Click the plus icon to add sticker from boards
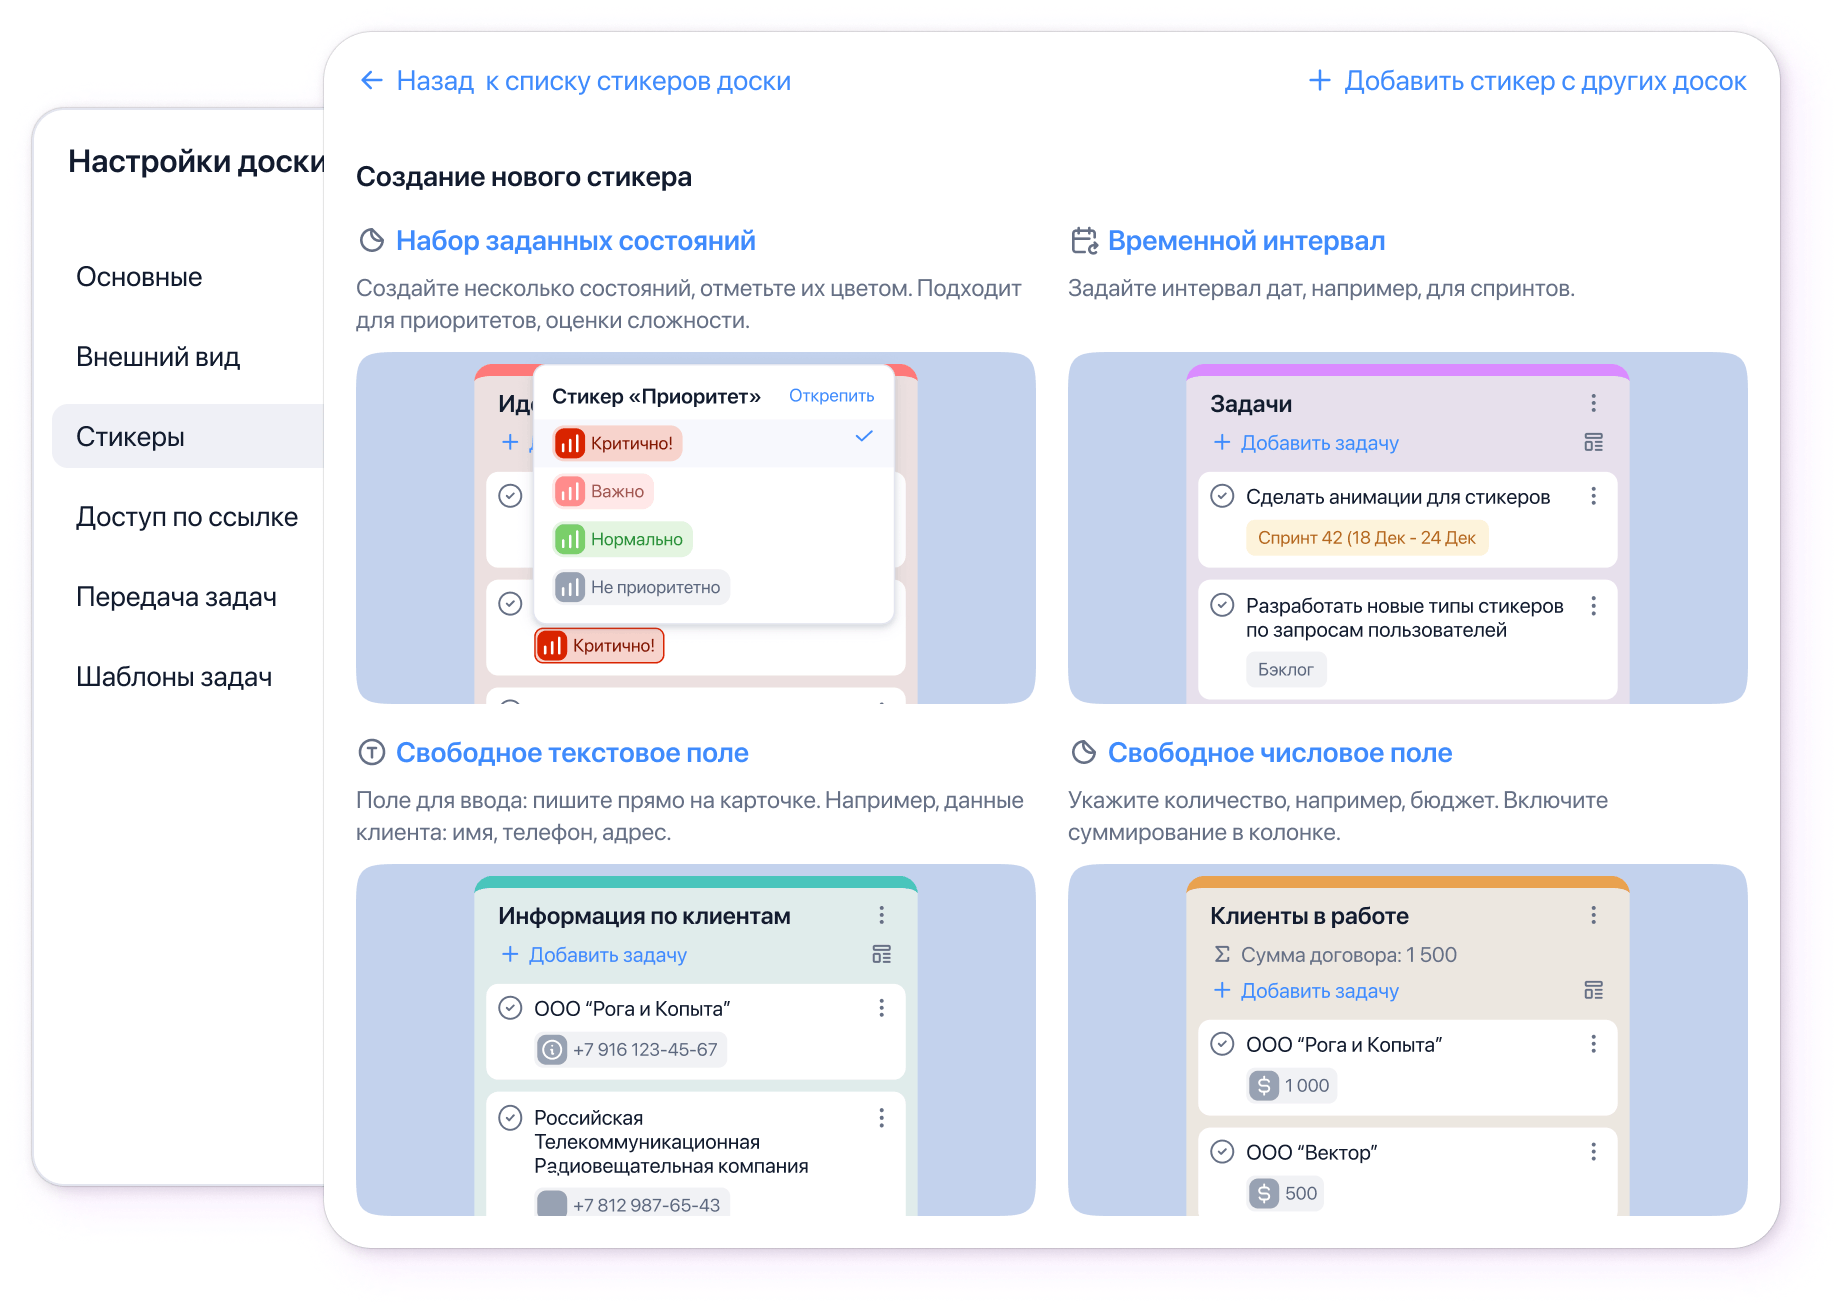The image size is (1844, 1312). click(1319, 81)
